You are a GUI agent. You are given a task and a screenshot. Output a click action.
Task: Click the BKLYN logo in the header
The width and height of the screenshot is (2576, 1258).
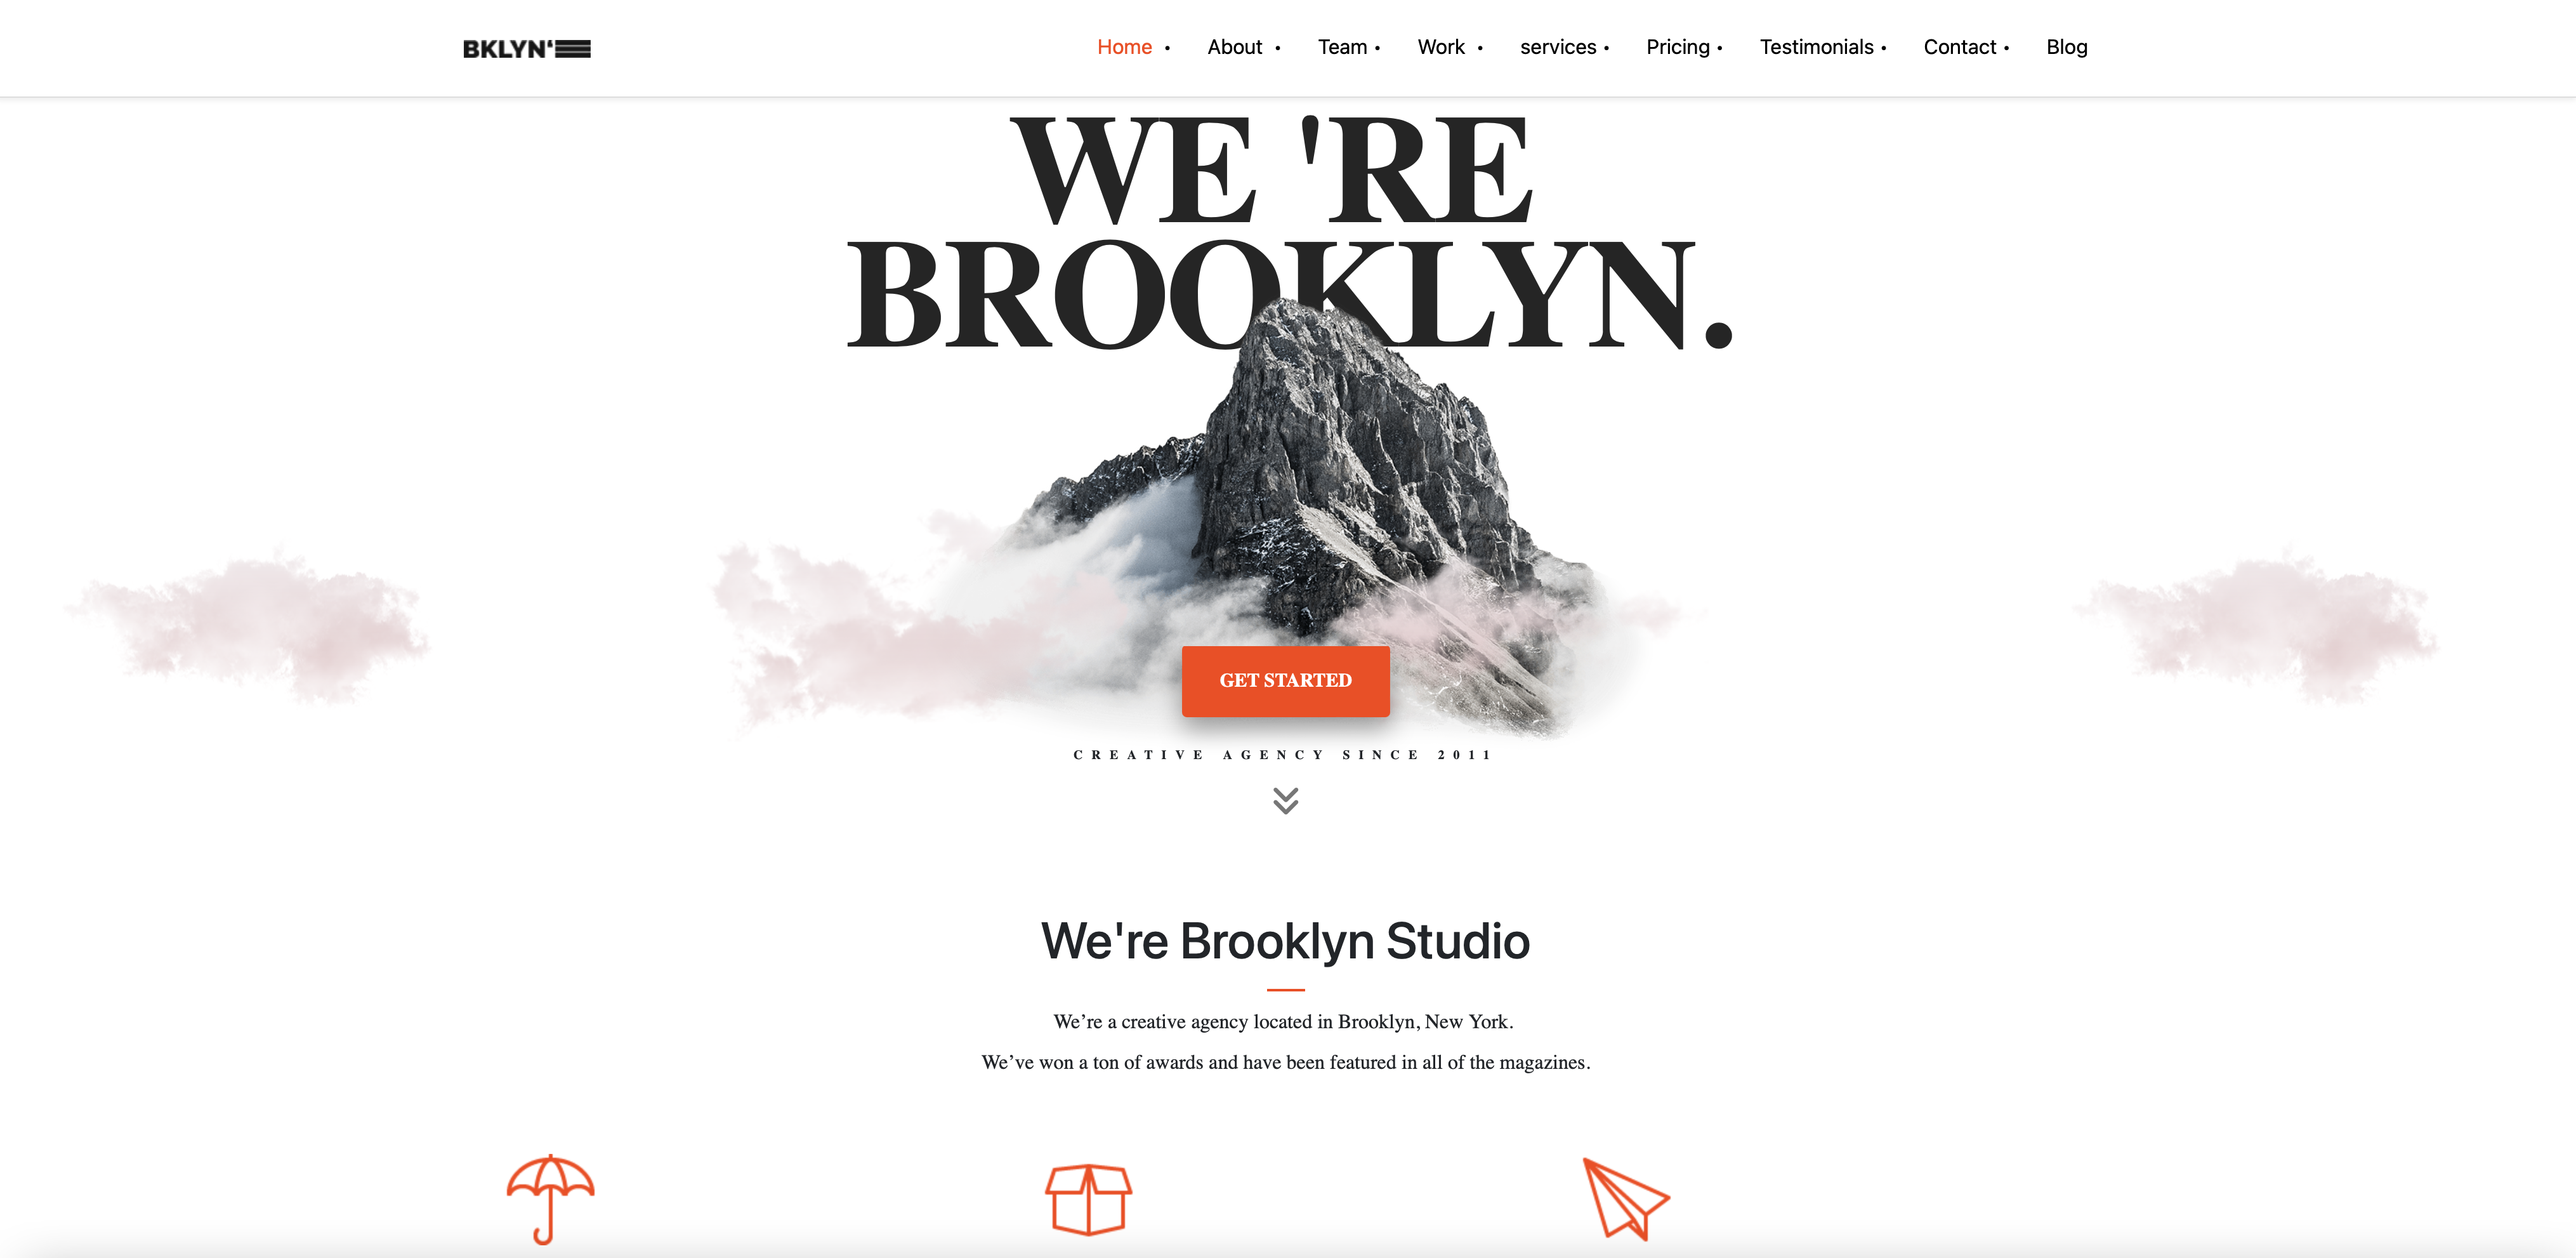click(x=526, y=49)
